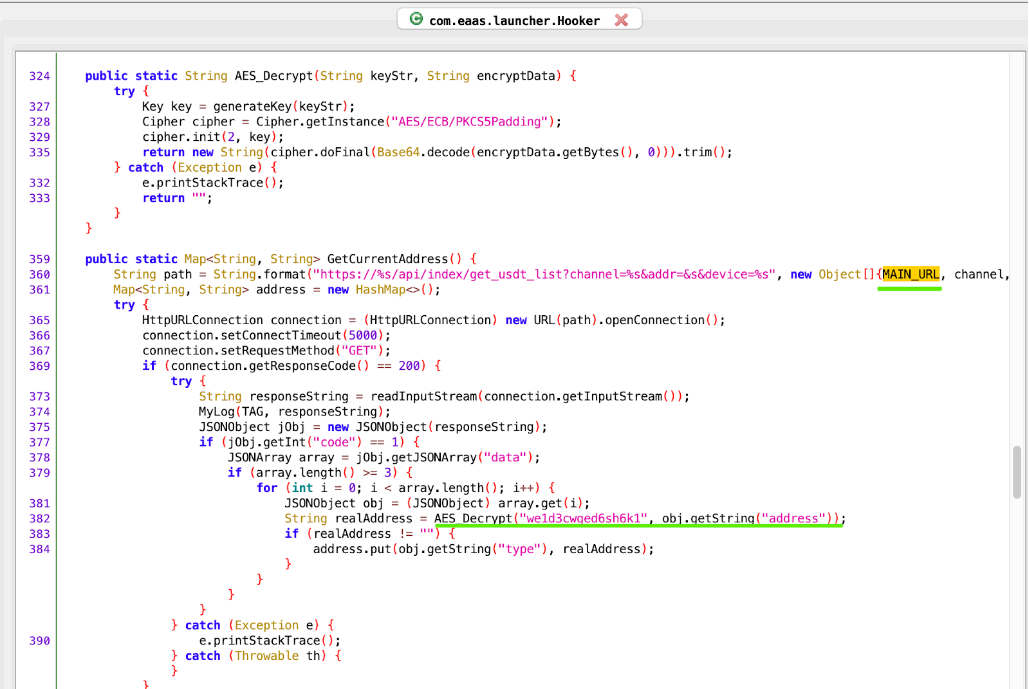Click MyLog call on line 374
The image size is (1029, 689).
[x=217, y=411]
